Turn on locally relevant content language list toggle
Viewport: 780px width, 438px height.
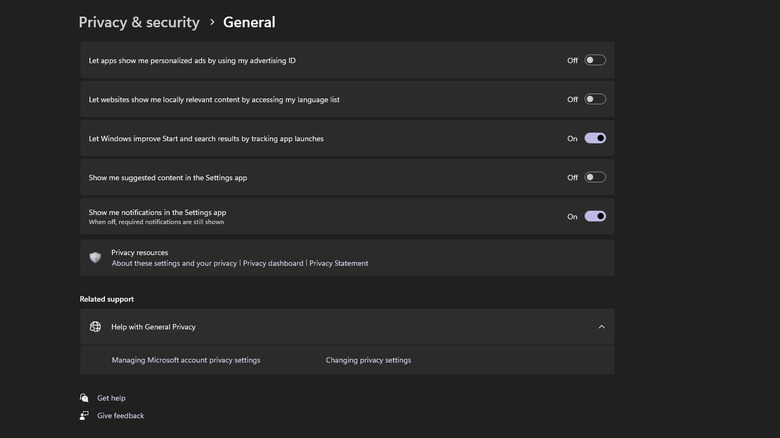coord(595,99)
